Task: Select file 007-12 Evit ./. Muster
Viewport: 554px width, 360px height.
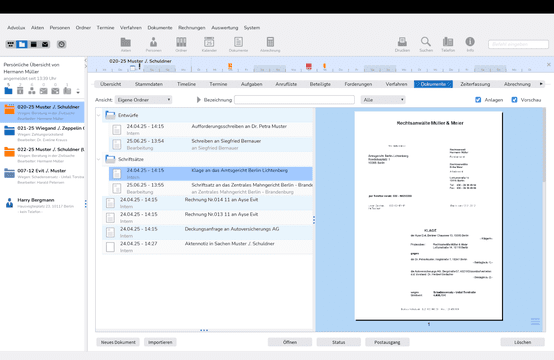Action: [x=42, y=176]
